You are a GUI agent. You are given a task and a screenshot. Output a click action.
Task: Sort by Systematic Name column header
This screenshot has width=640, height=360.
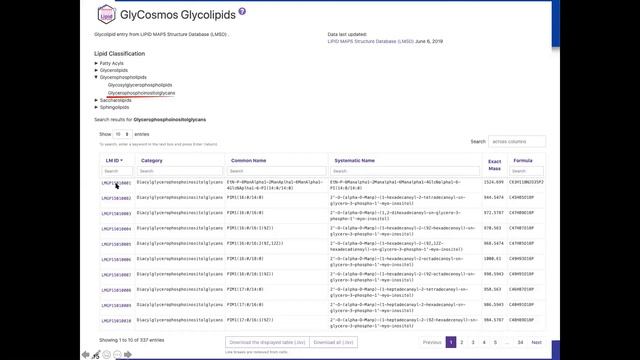(x=354, y=160)
